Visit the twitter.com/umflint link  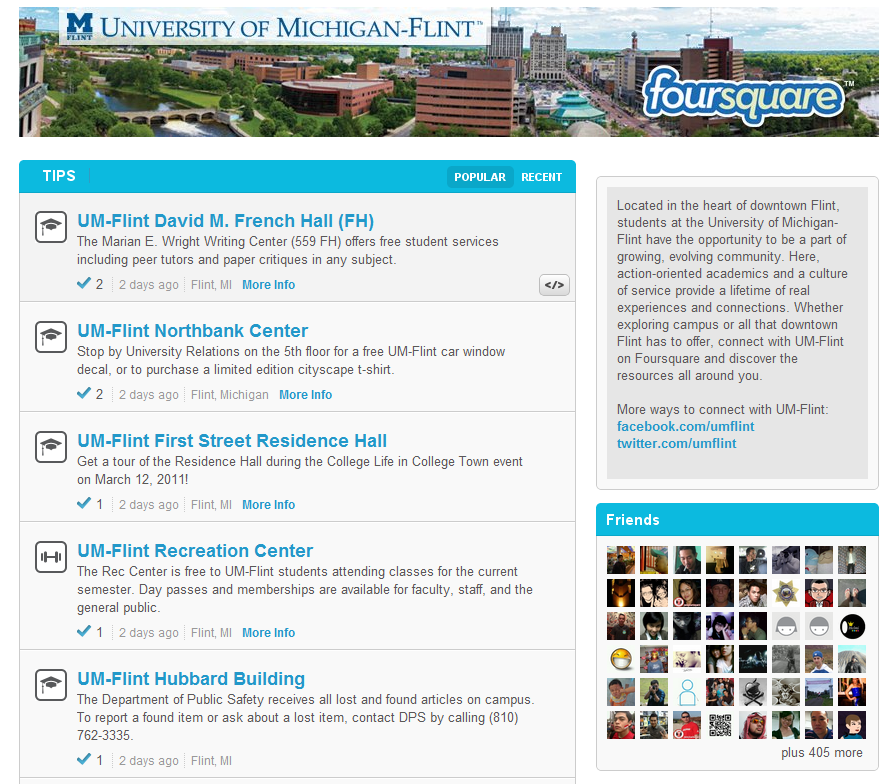[677, 443]
